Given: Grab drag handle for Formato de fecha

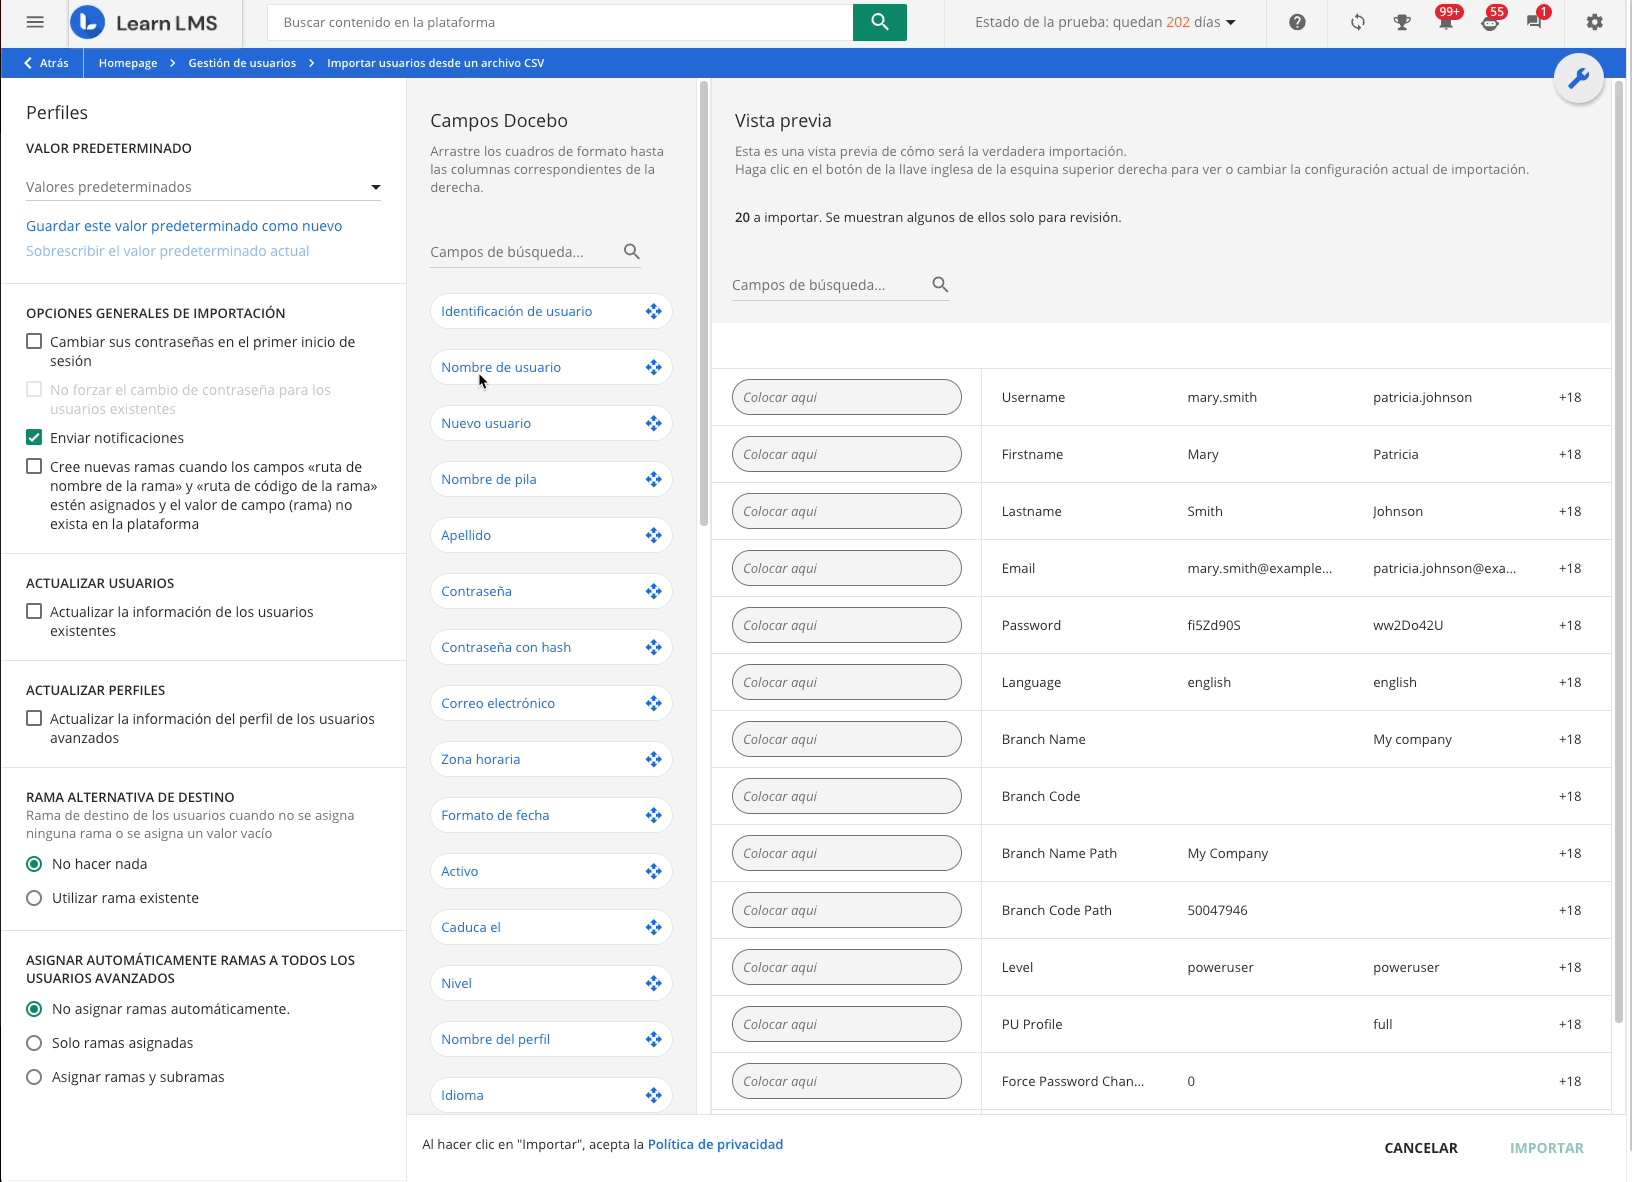Looking at the screenshot, I should (654, 815).
